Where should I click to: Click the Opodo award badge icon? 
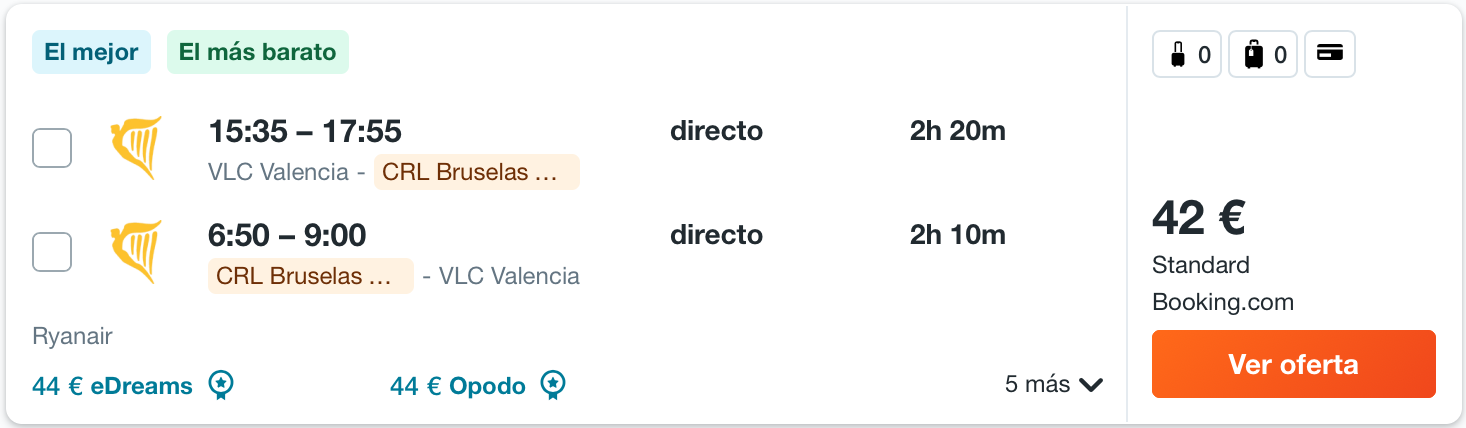553,385
